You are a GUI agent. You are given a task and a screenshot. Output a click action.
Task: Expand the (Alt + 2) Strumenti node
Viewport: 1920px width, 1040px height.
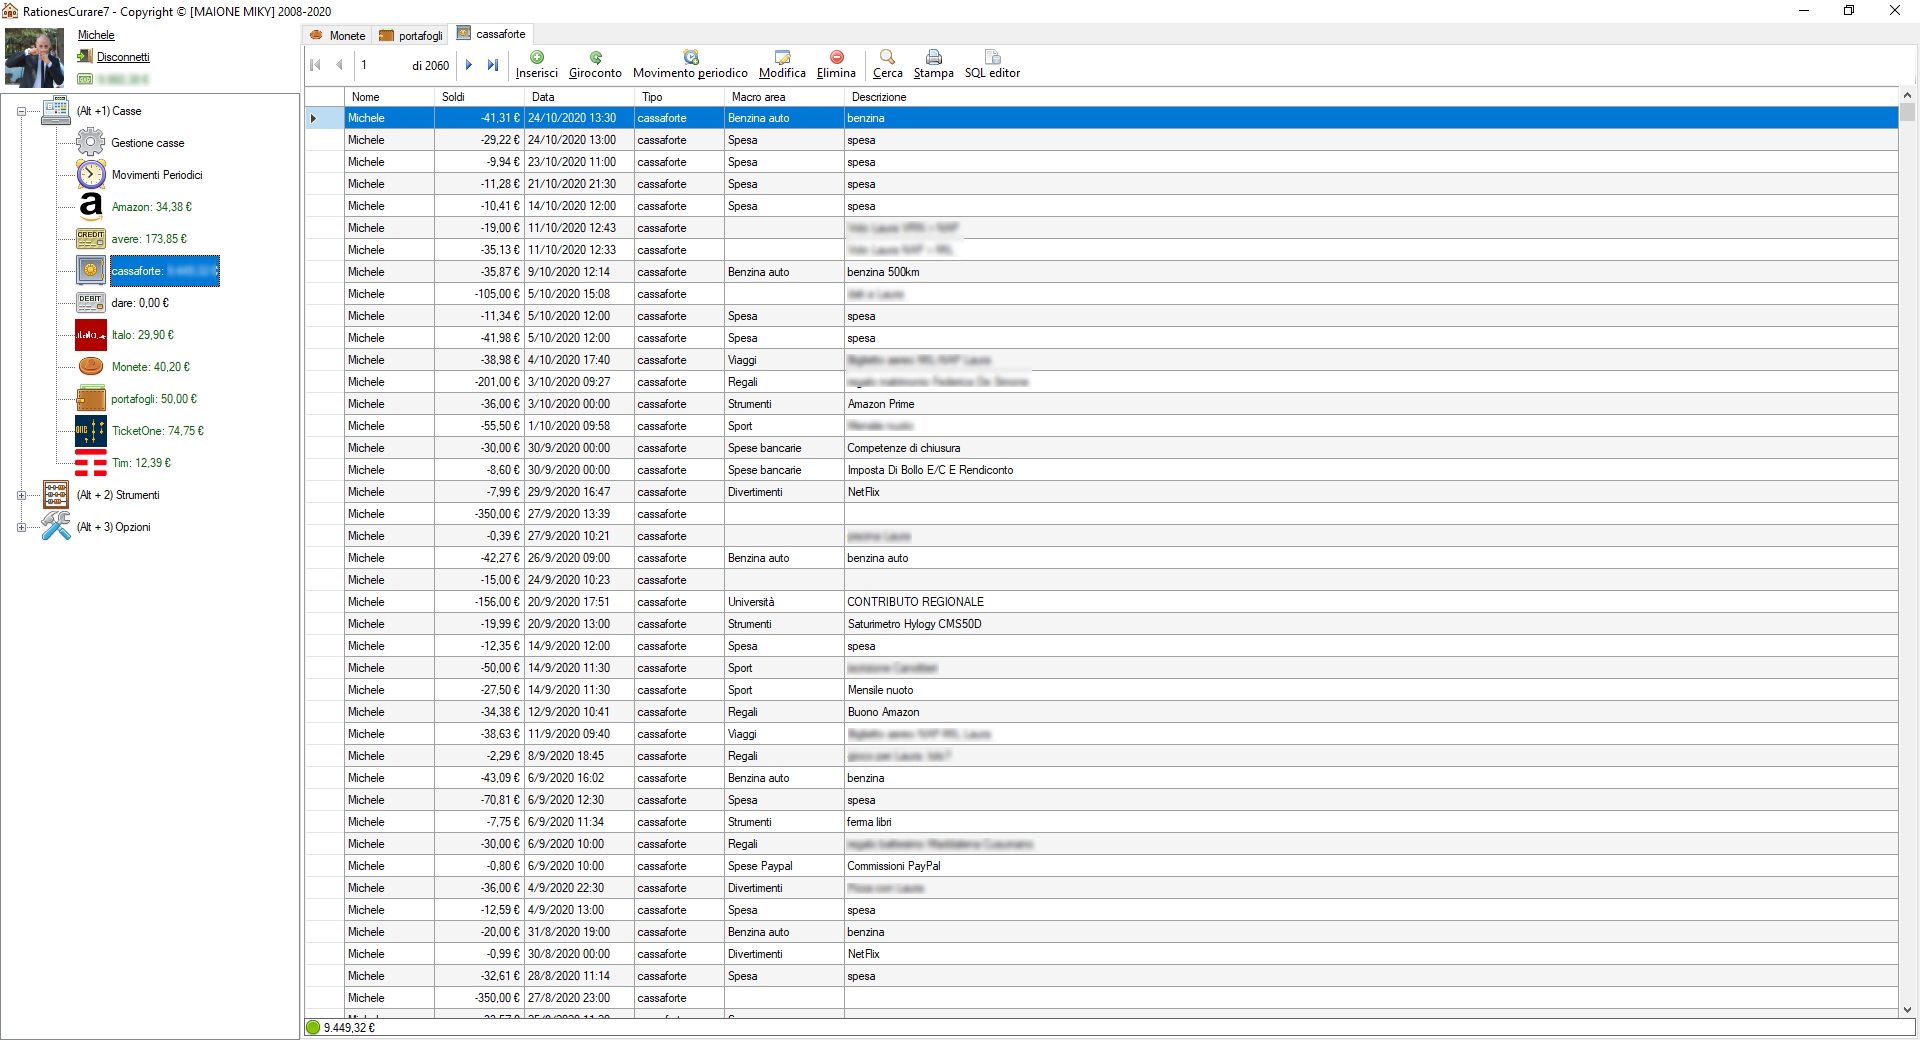pos(21,496)
